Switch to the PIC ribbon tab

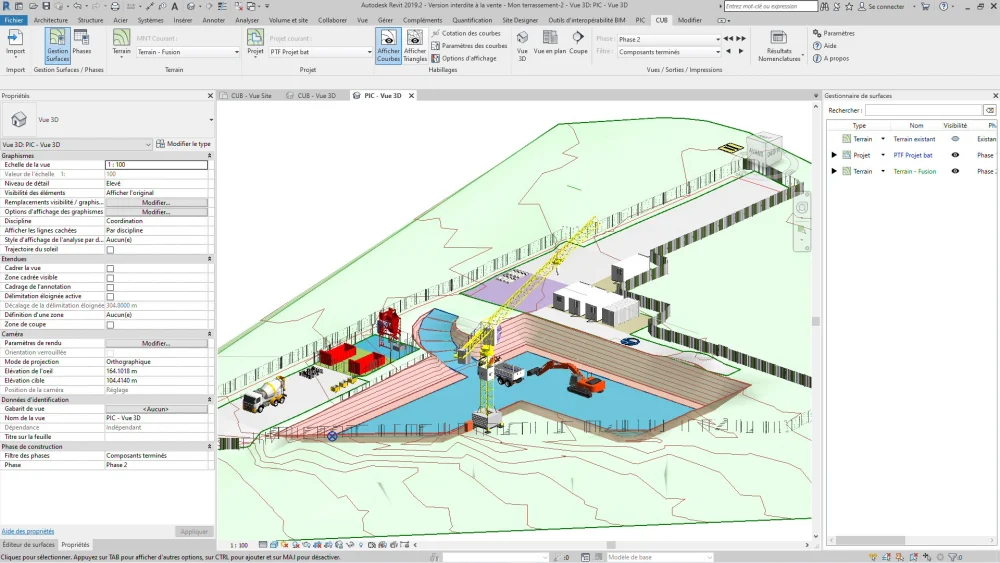640,20
